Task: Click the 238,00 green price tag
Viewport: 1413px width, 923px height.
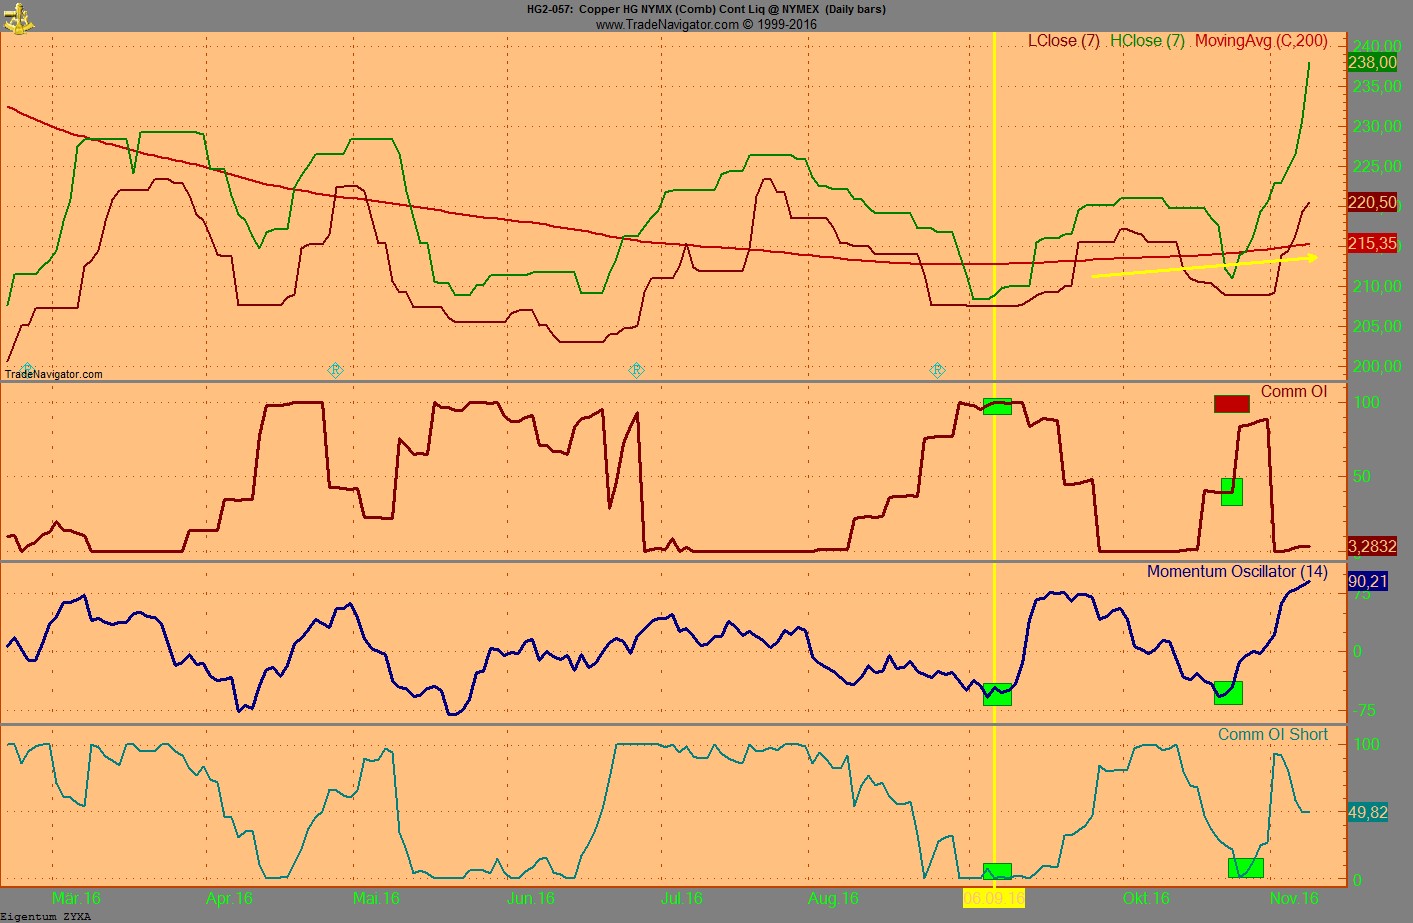Action: [1372, 62]
